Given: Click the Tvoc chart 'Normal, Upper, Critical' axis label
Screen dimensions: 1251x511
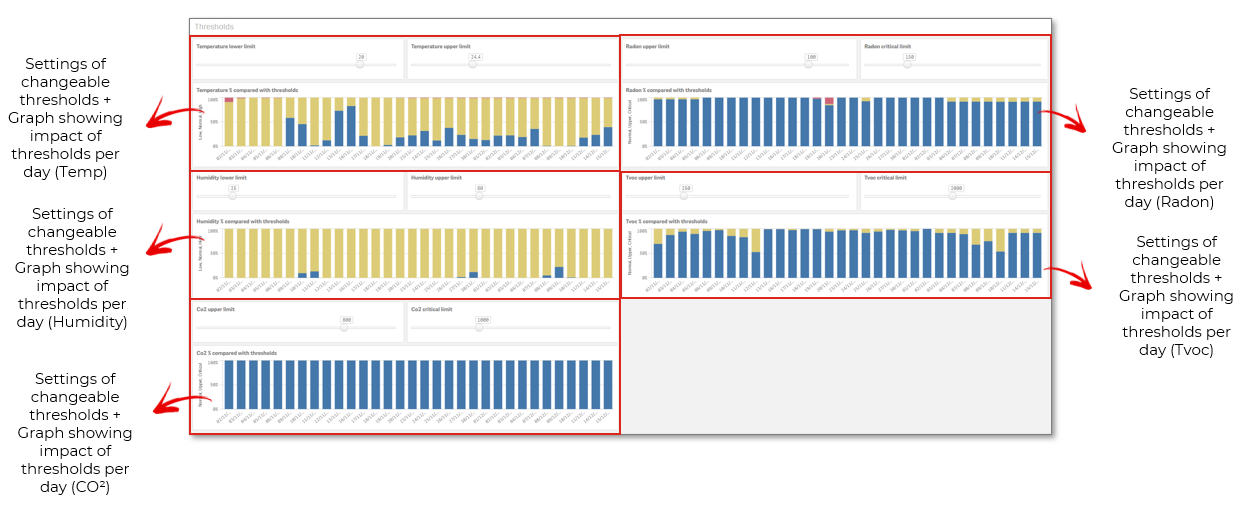Looking at the screenshot, I should (630, 253).
